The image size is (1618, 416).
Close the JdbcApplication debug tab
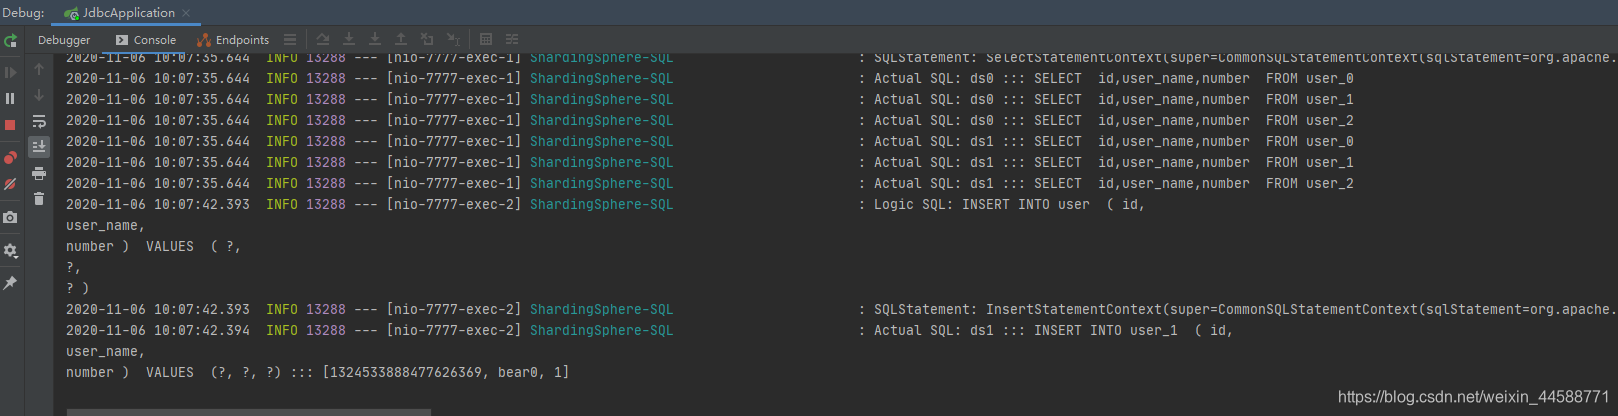click(x=186, y=13)
